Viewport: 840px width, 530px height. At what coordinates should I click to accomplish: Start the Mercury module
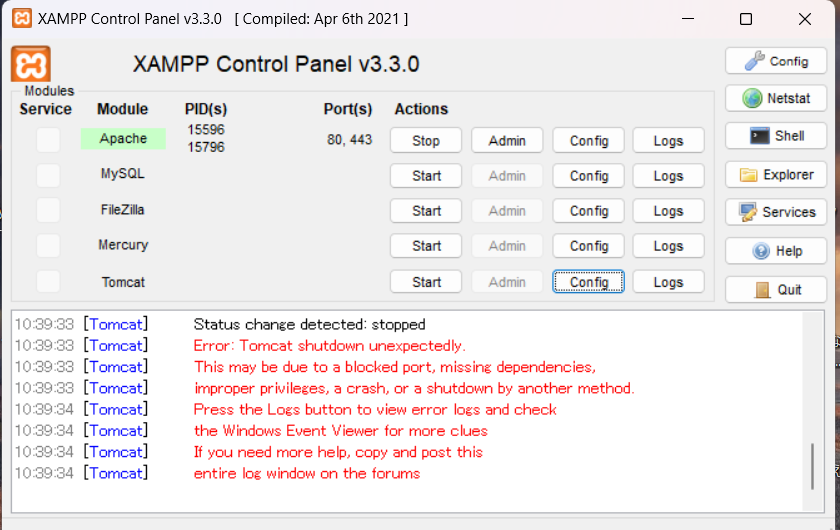(426, 246)
